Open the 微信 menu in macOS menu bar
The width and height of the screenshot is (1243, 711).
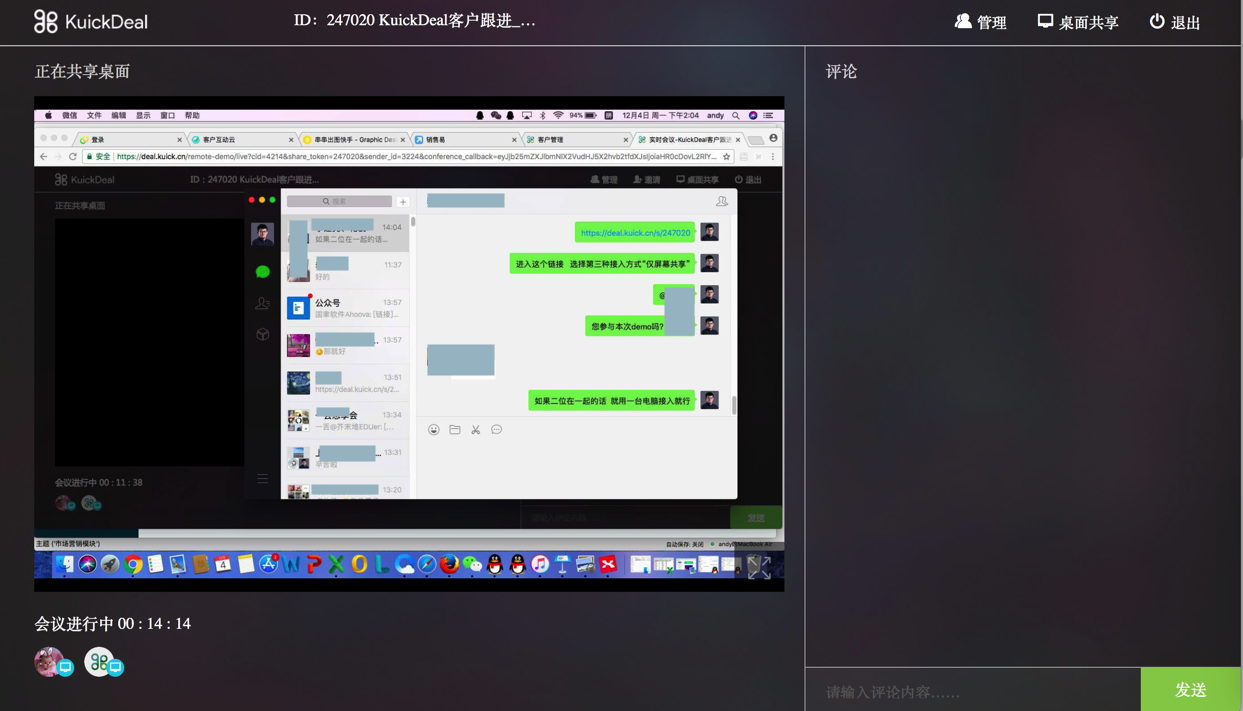point(69,115)
